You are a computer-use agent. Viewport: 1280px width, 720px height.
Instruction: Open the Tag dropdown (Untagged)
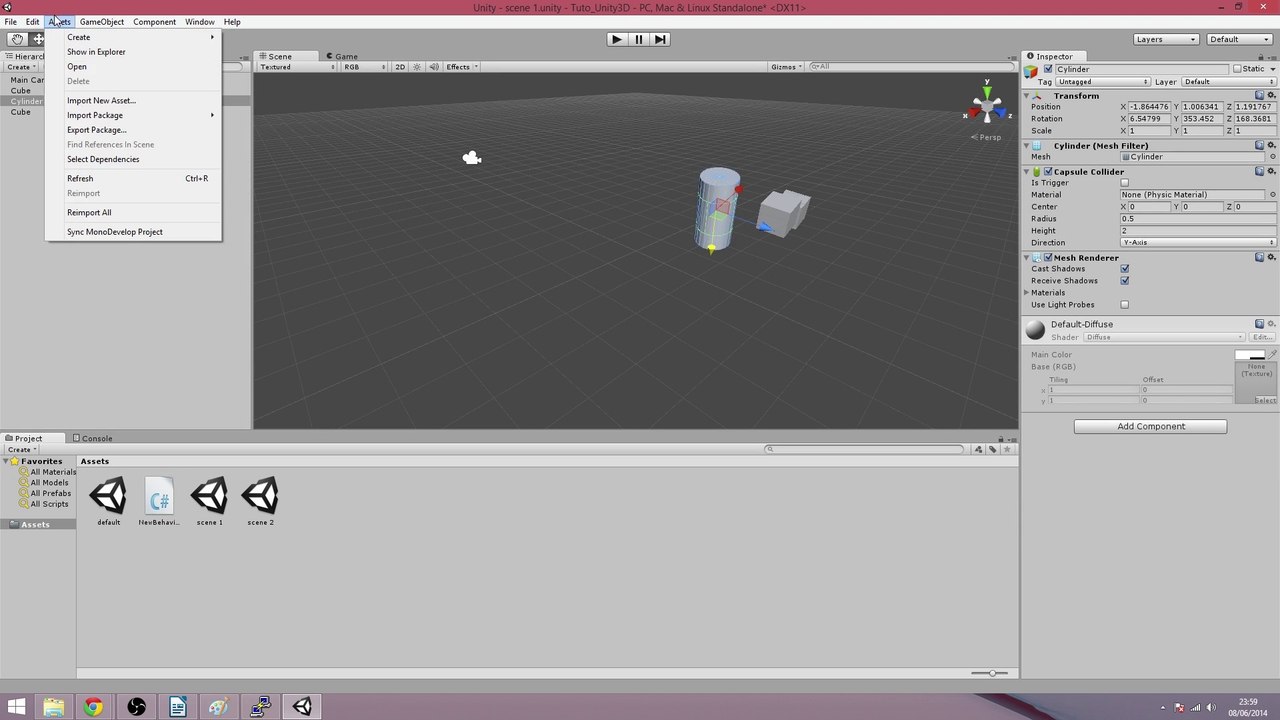1103,82
